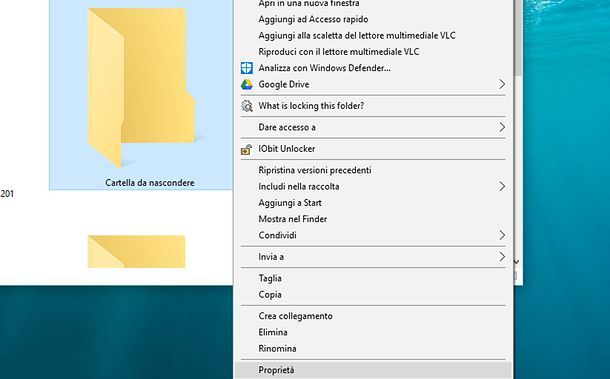Expand the Invia a submenu arrow
610x379 pixels.
pyautogui.click(x=502, y=256)
